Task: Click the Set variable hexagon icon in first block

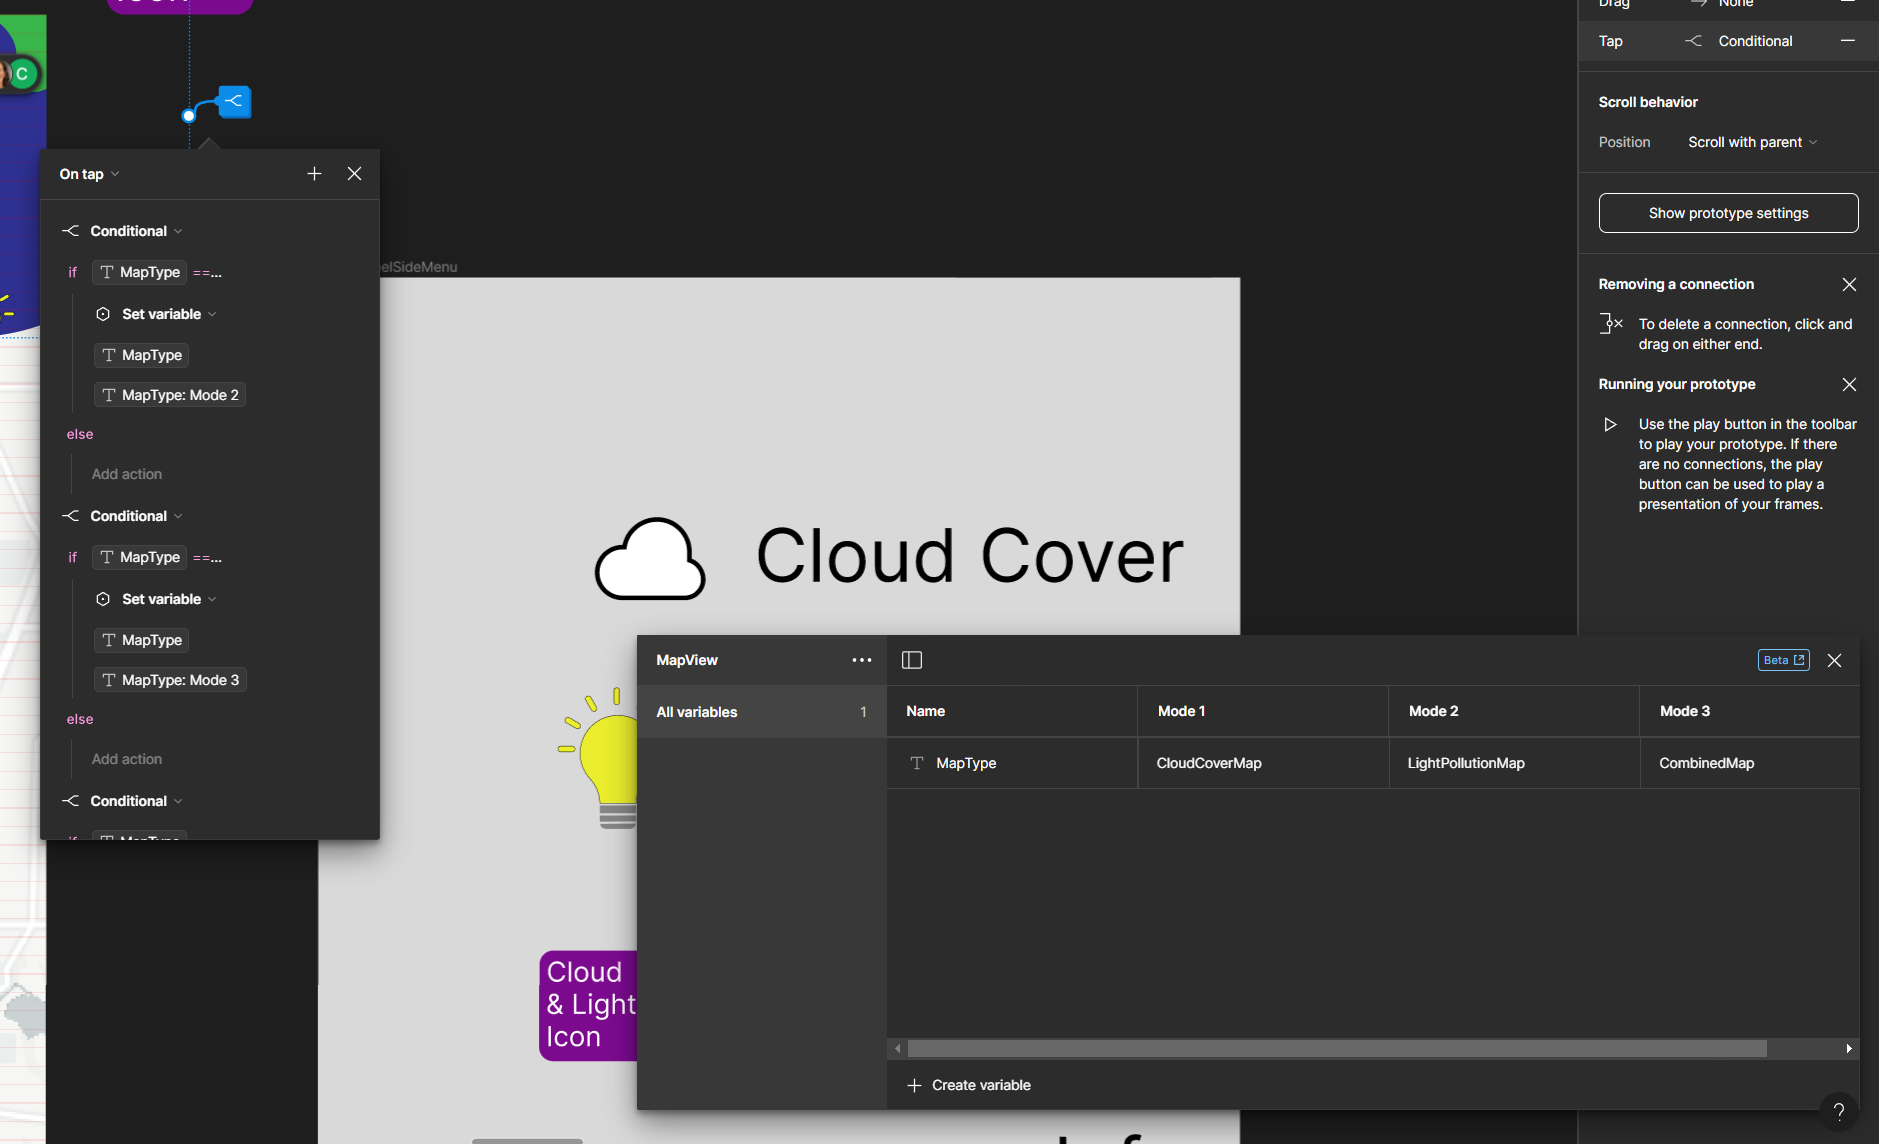Action: [102, 314]
